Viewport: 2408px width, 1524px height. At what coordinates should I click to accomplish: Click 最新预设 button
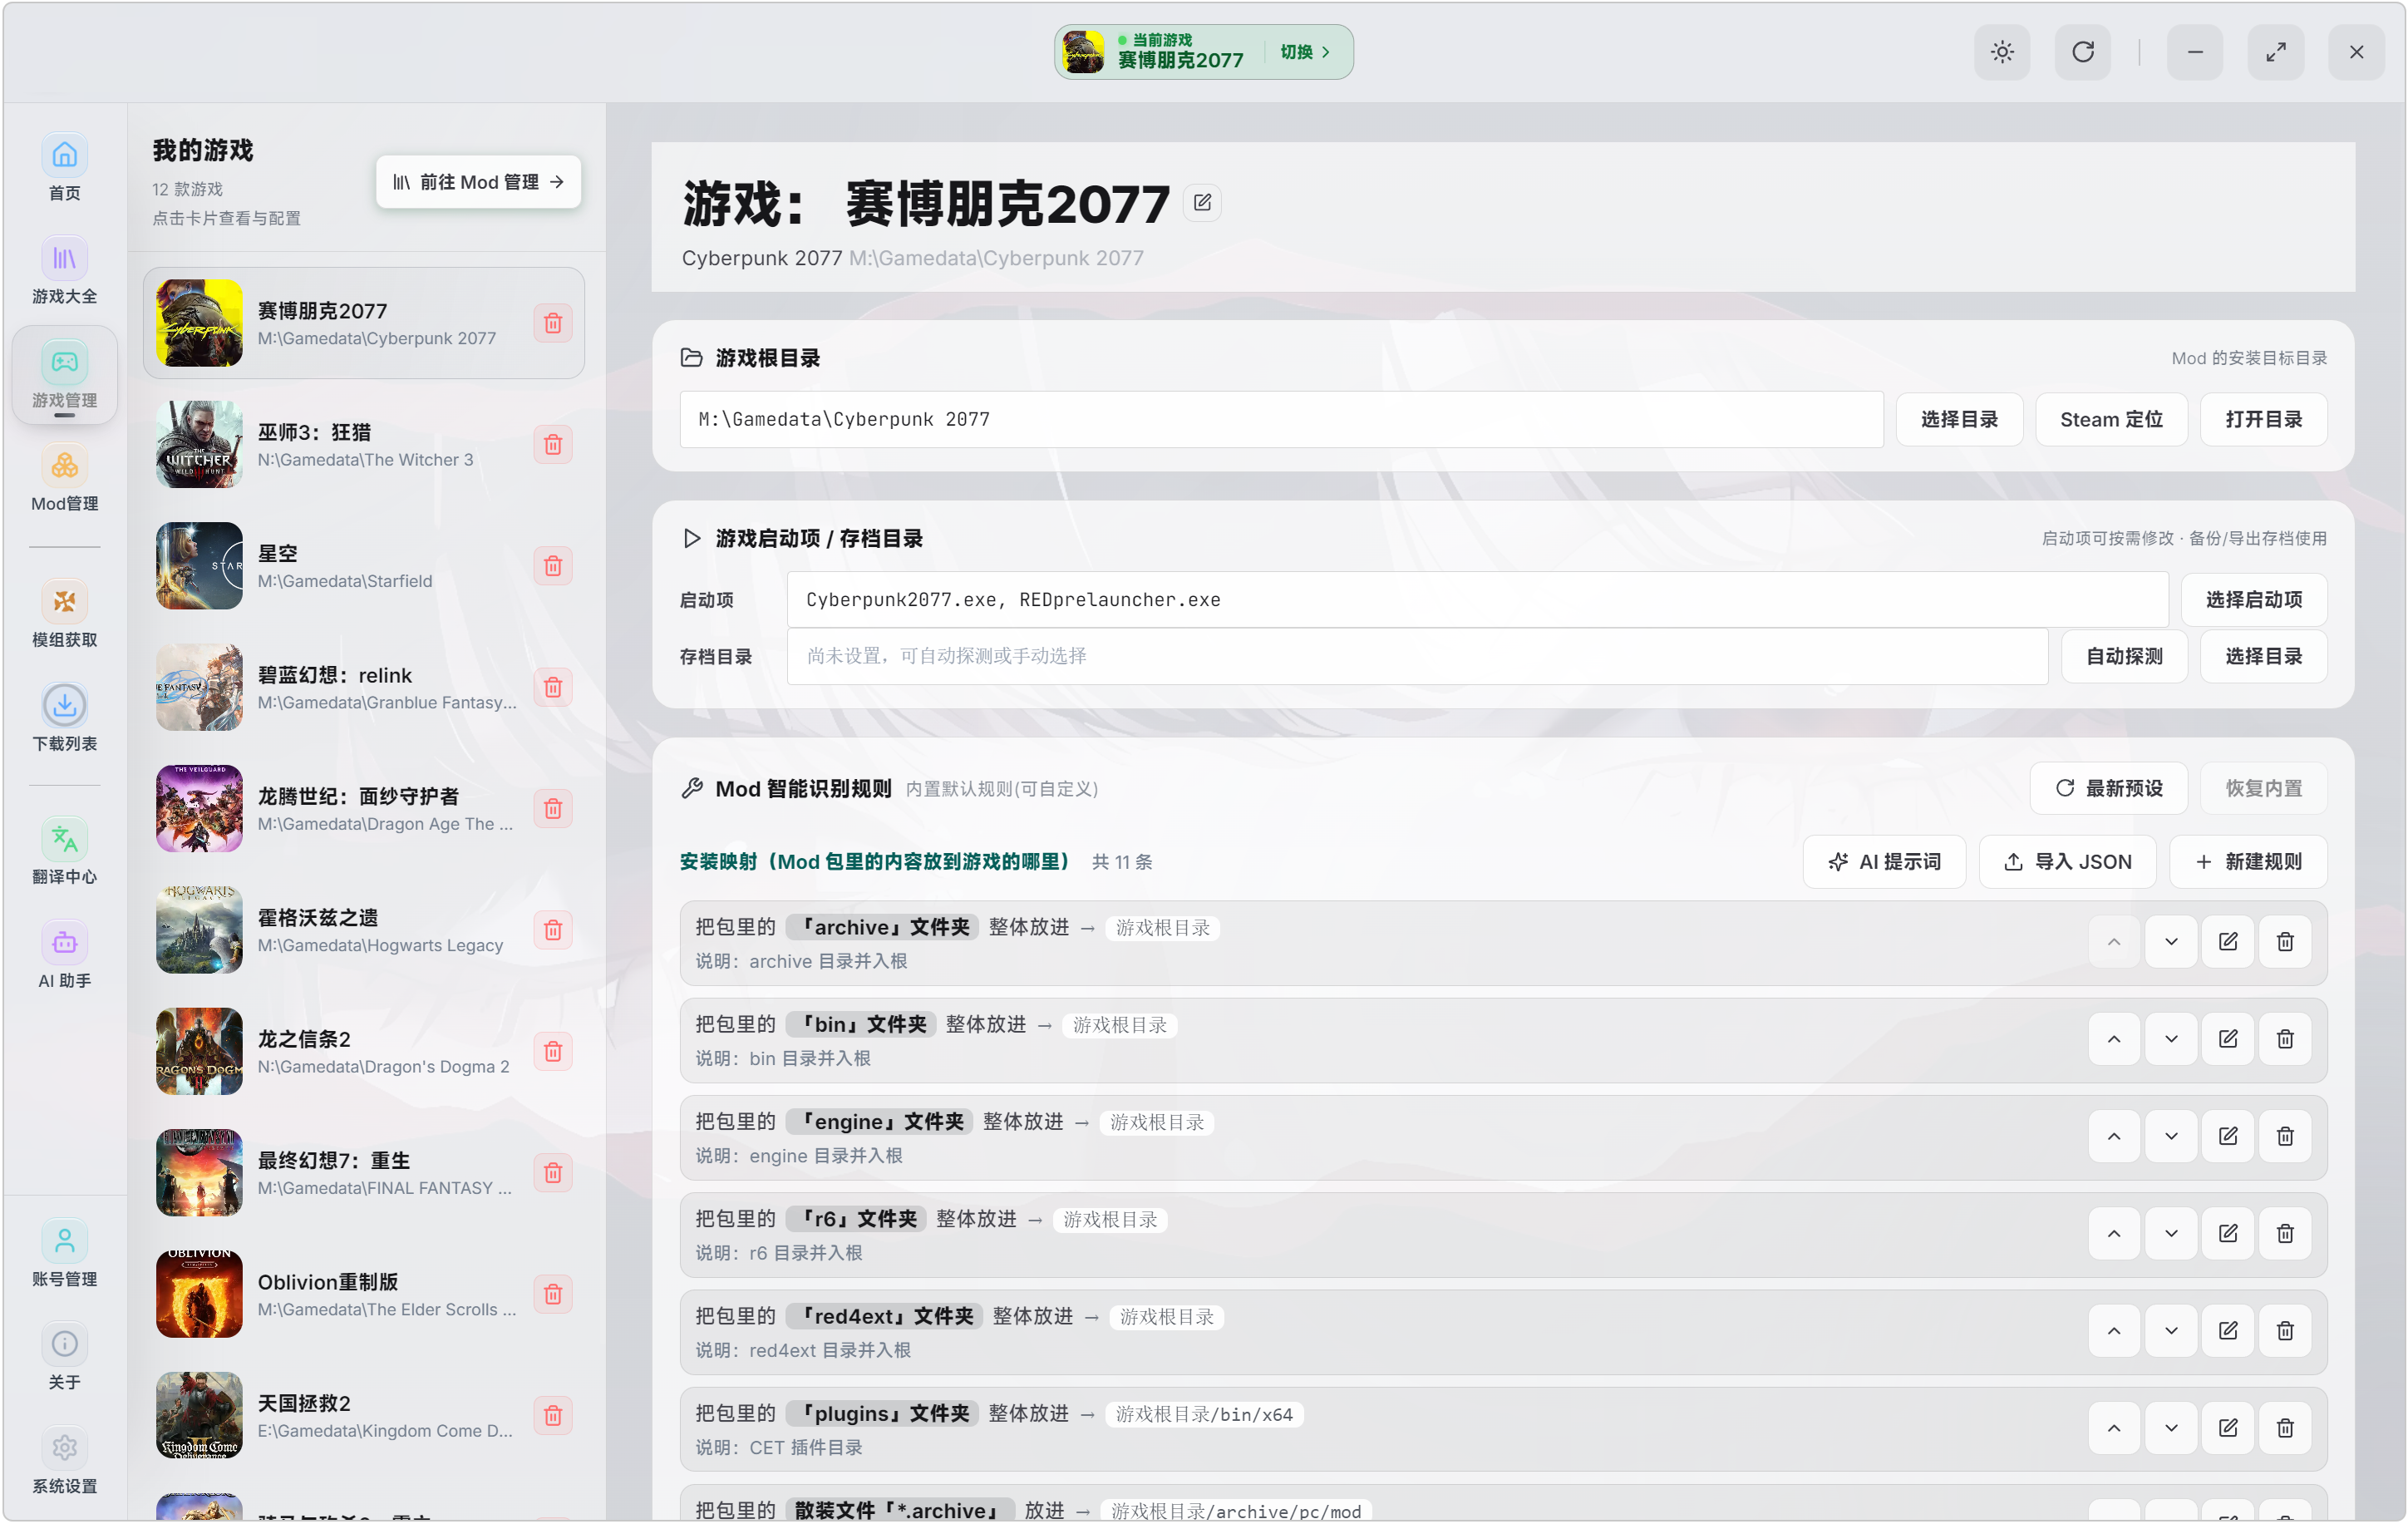(x=2110, y=789)
